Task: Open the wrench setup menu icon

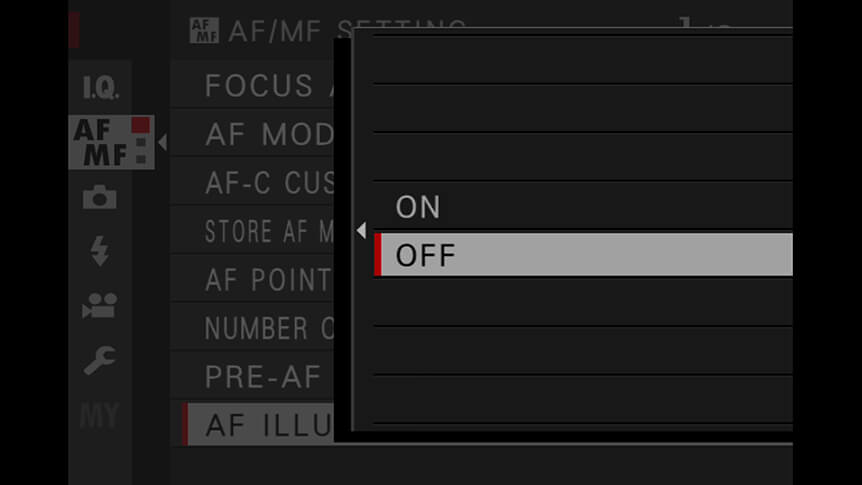Action: point(100,360)
